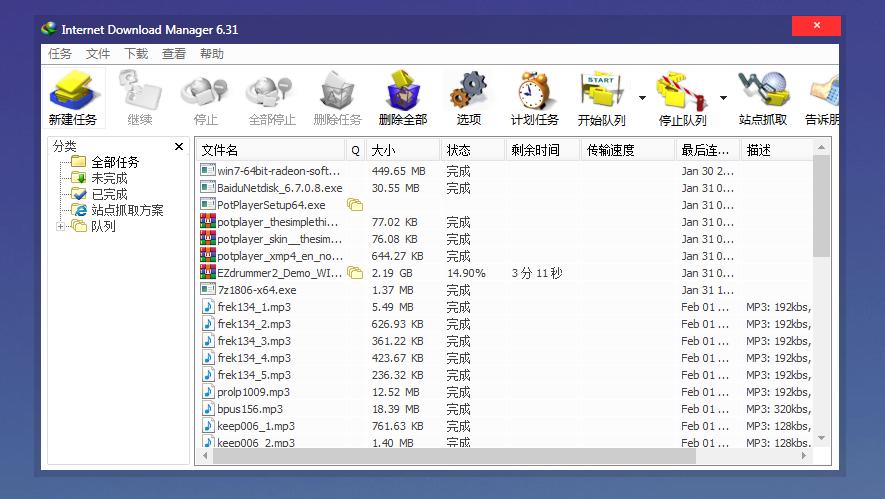Viewport: 885px width, 499px height.
Task: Click the 停止 stop toolbar icon
Action: click(205, 97)
